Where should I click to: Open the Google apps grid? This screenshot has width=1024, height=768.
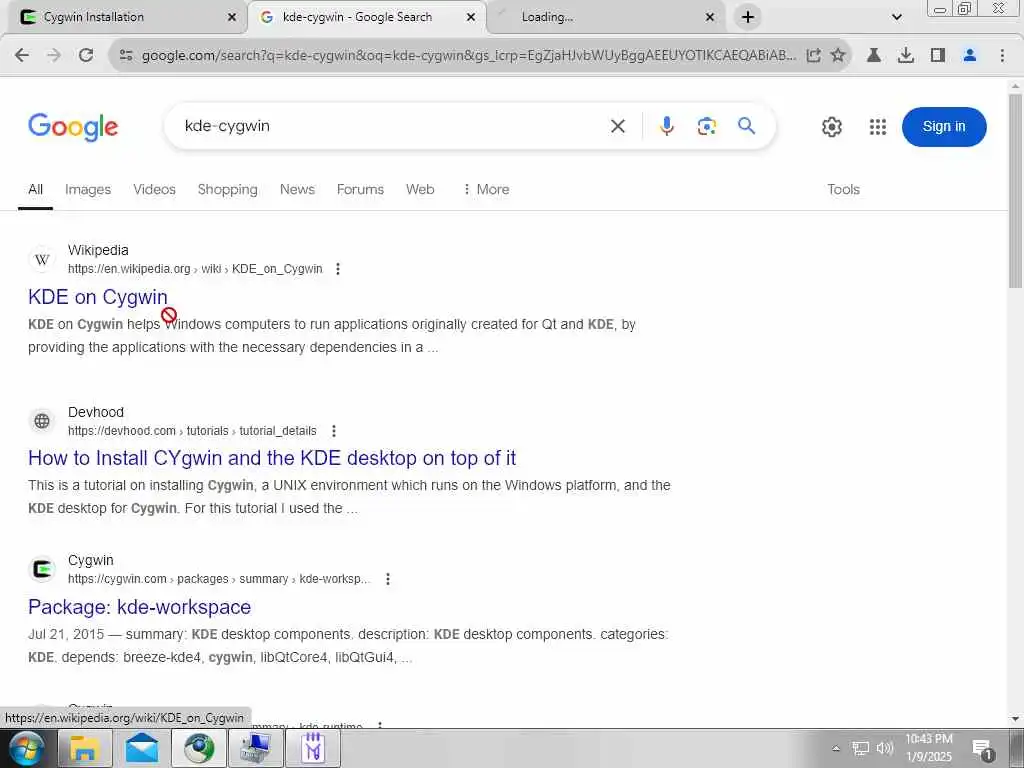(x=878, y=127)
